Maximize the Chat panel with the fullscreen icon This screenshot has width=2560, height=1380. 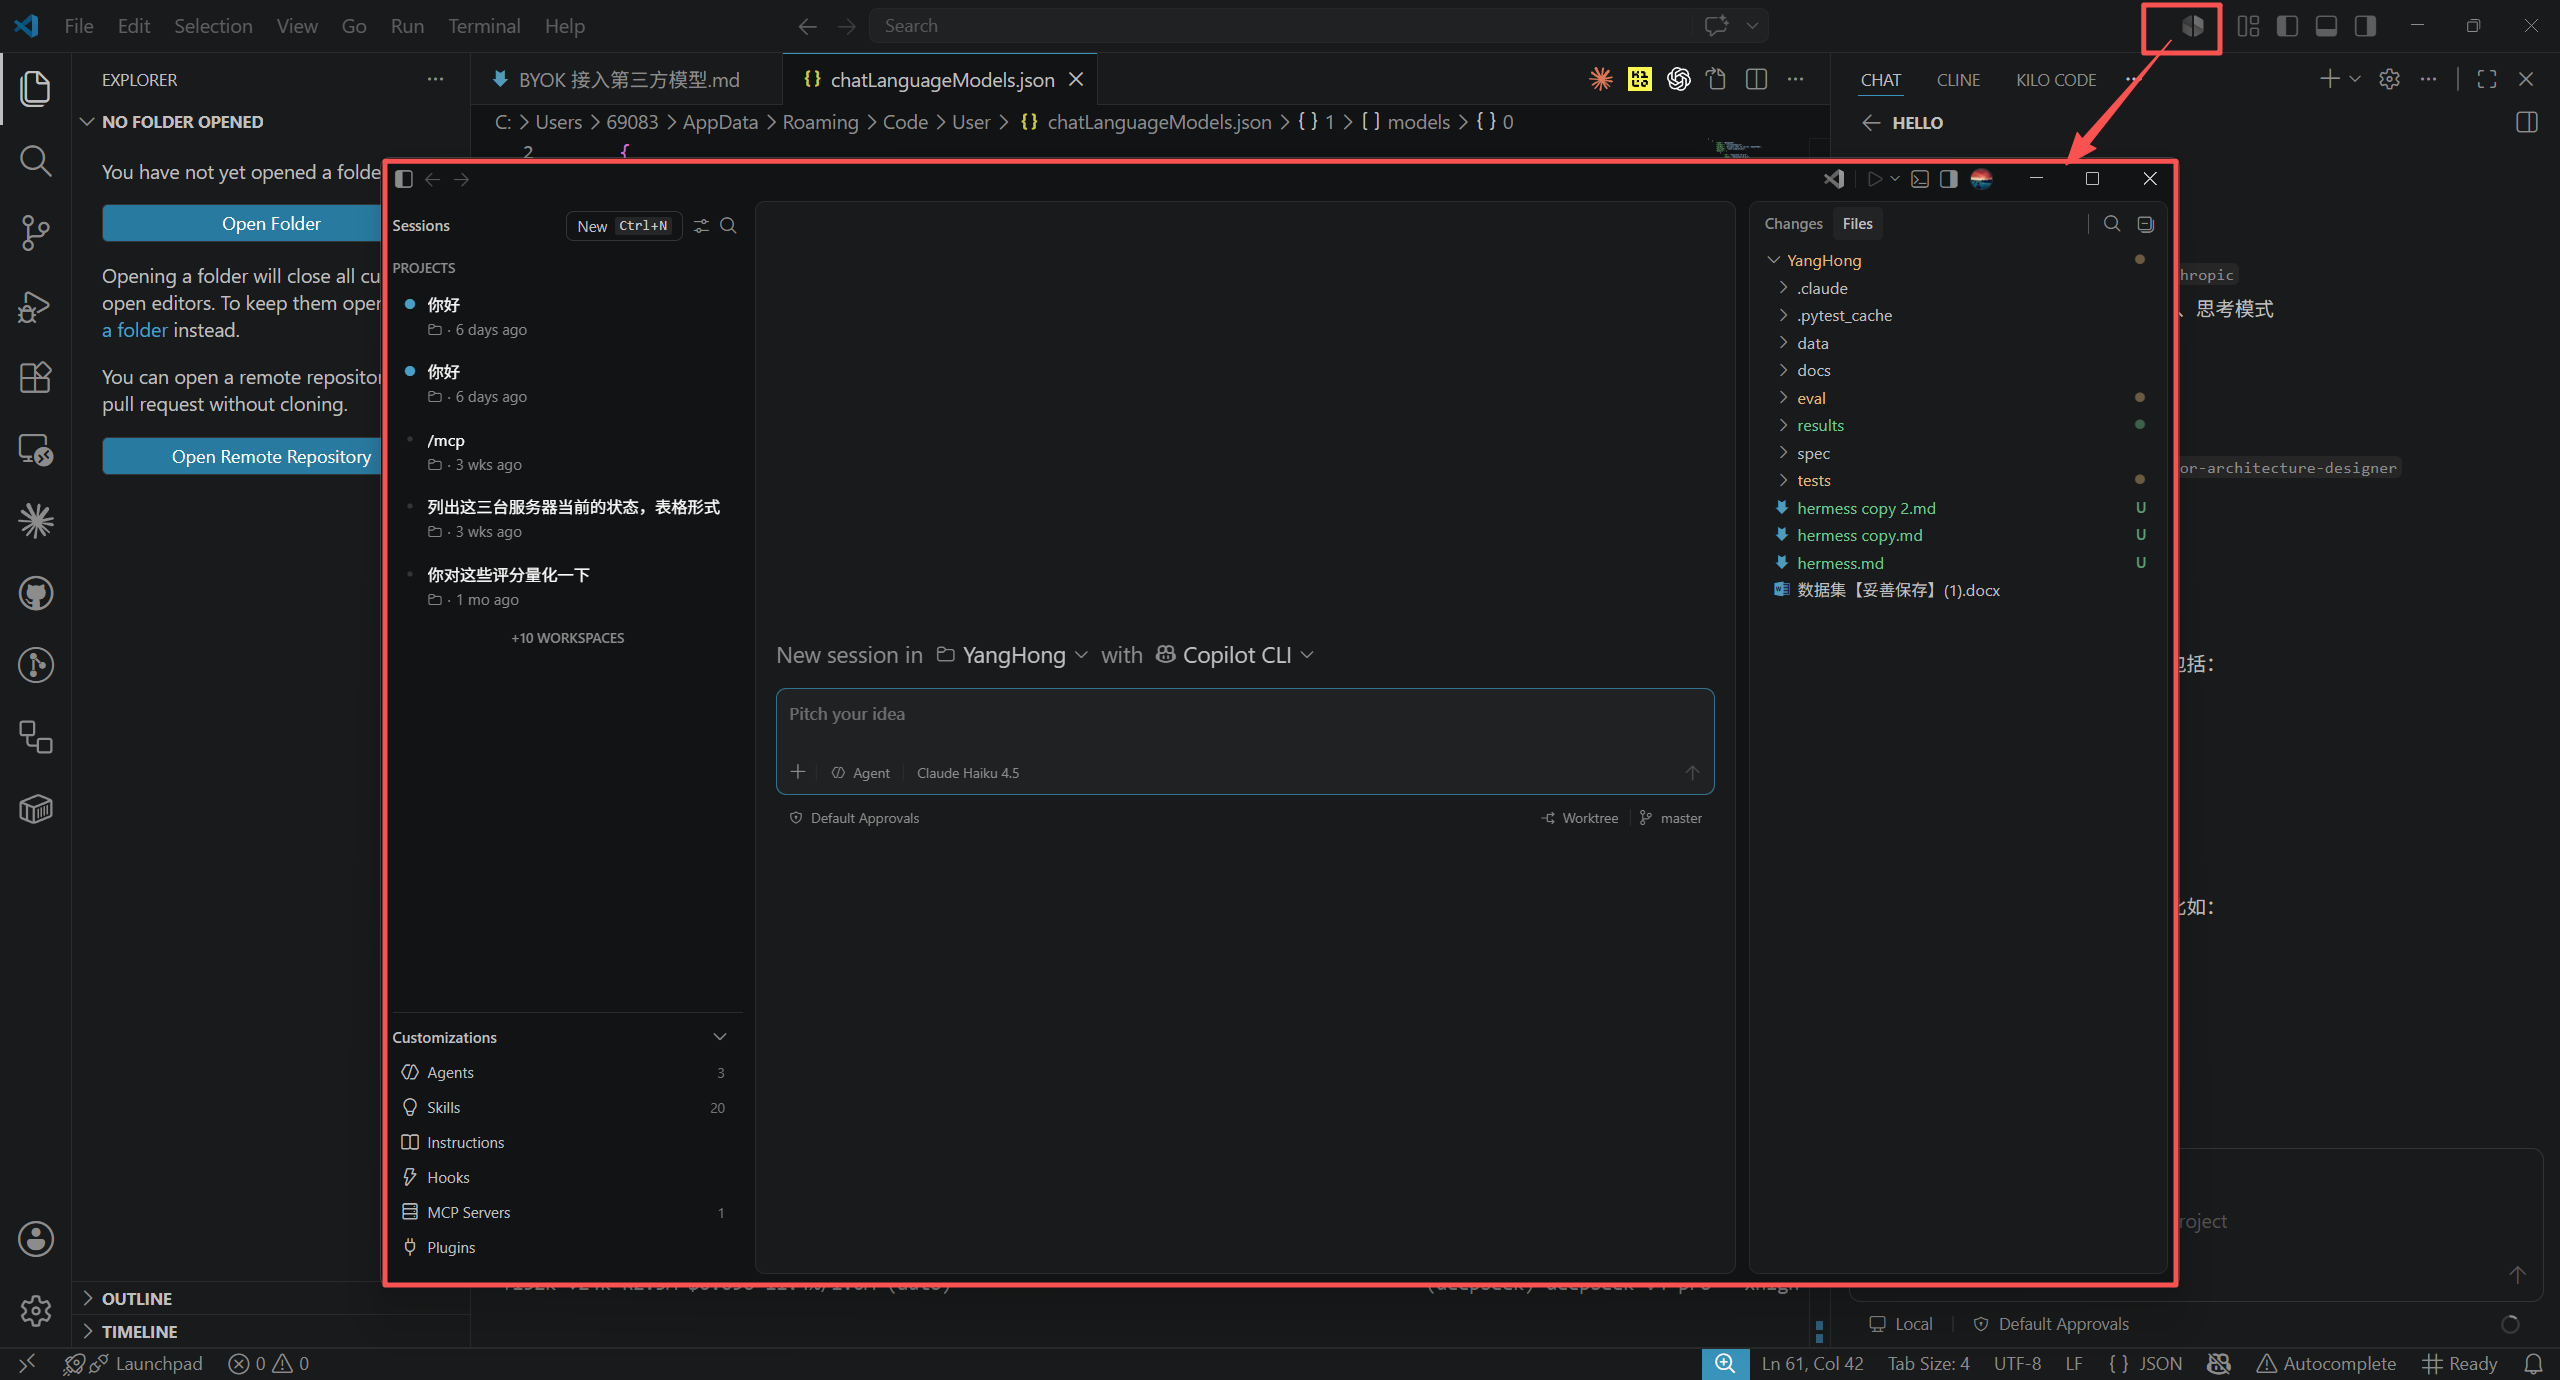[x=2487, y=79]
